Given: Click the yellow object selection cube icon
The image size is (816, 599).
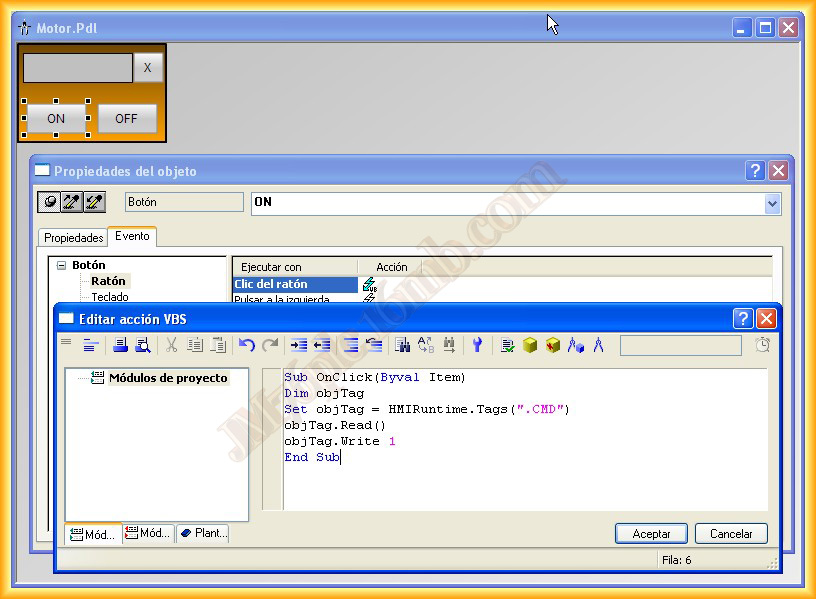Looking at the screenshot, I should click(530, 345).
